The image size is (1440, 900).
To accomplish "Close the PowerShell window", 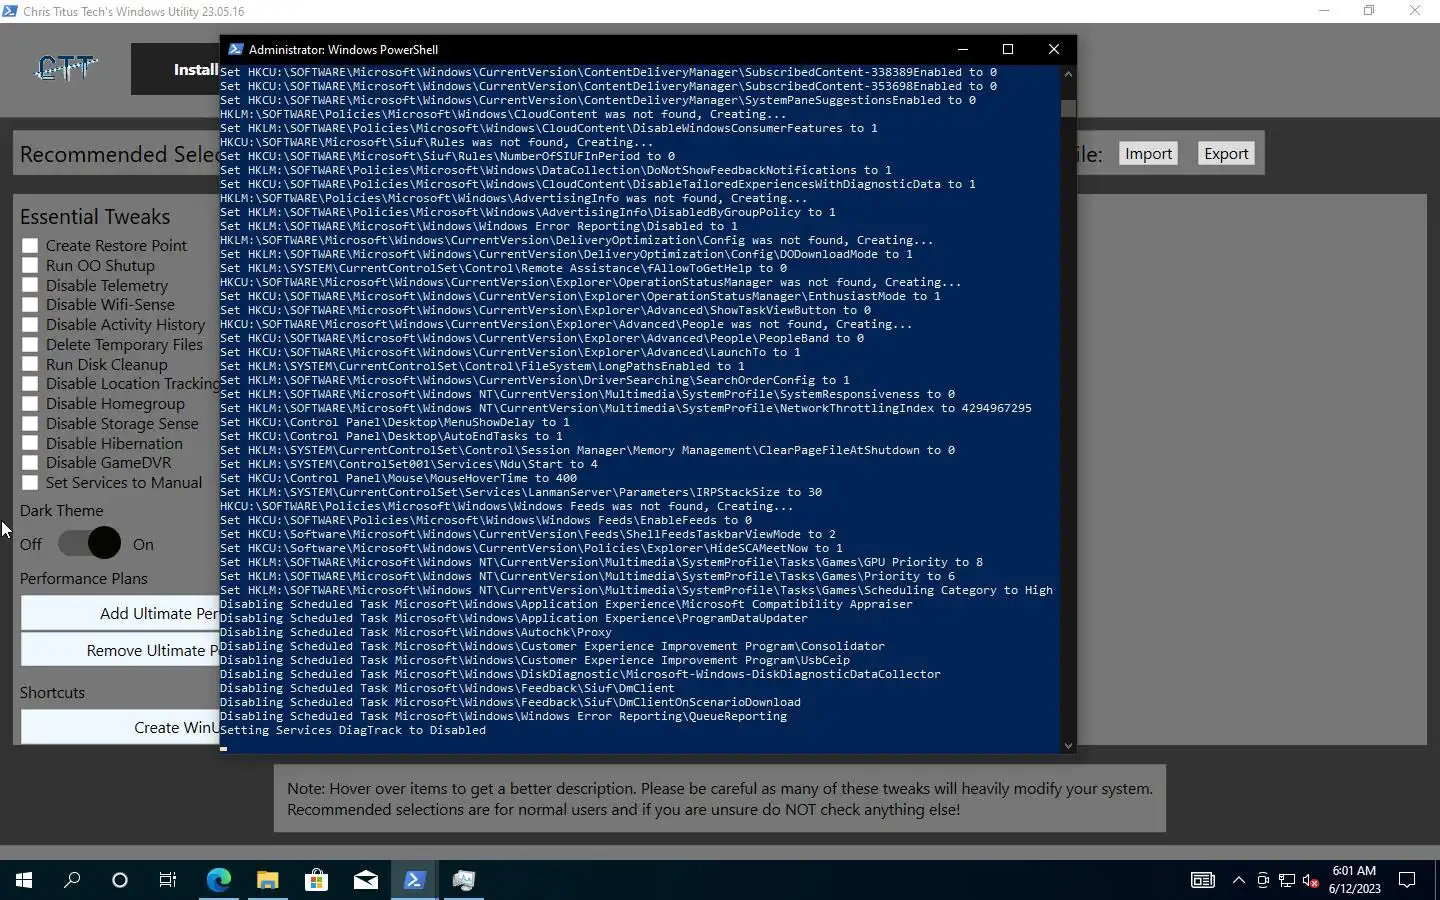I will (x=1053, y=49).
